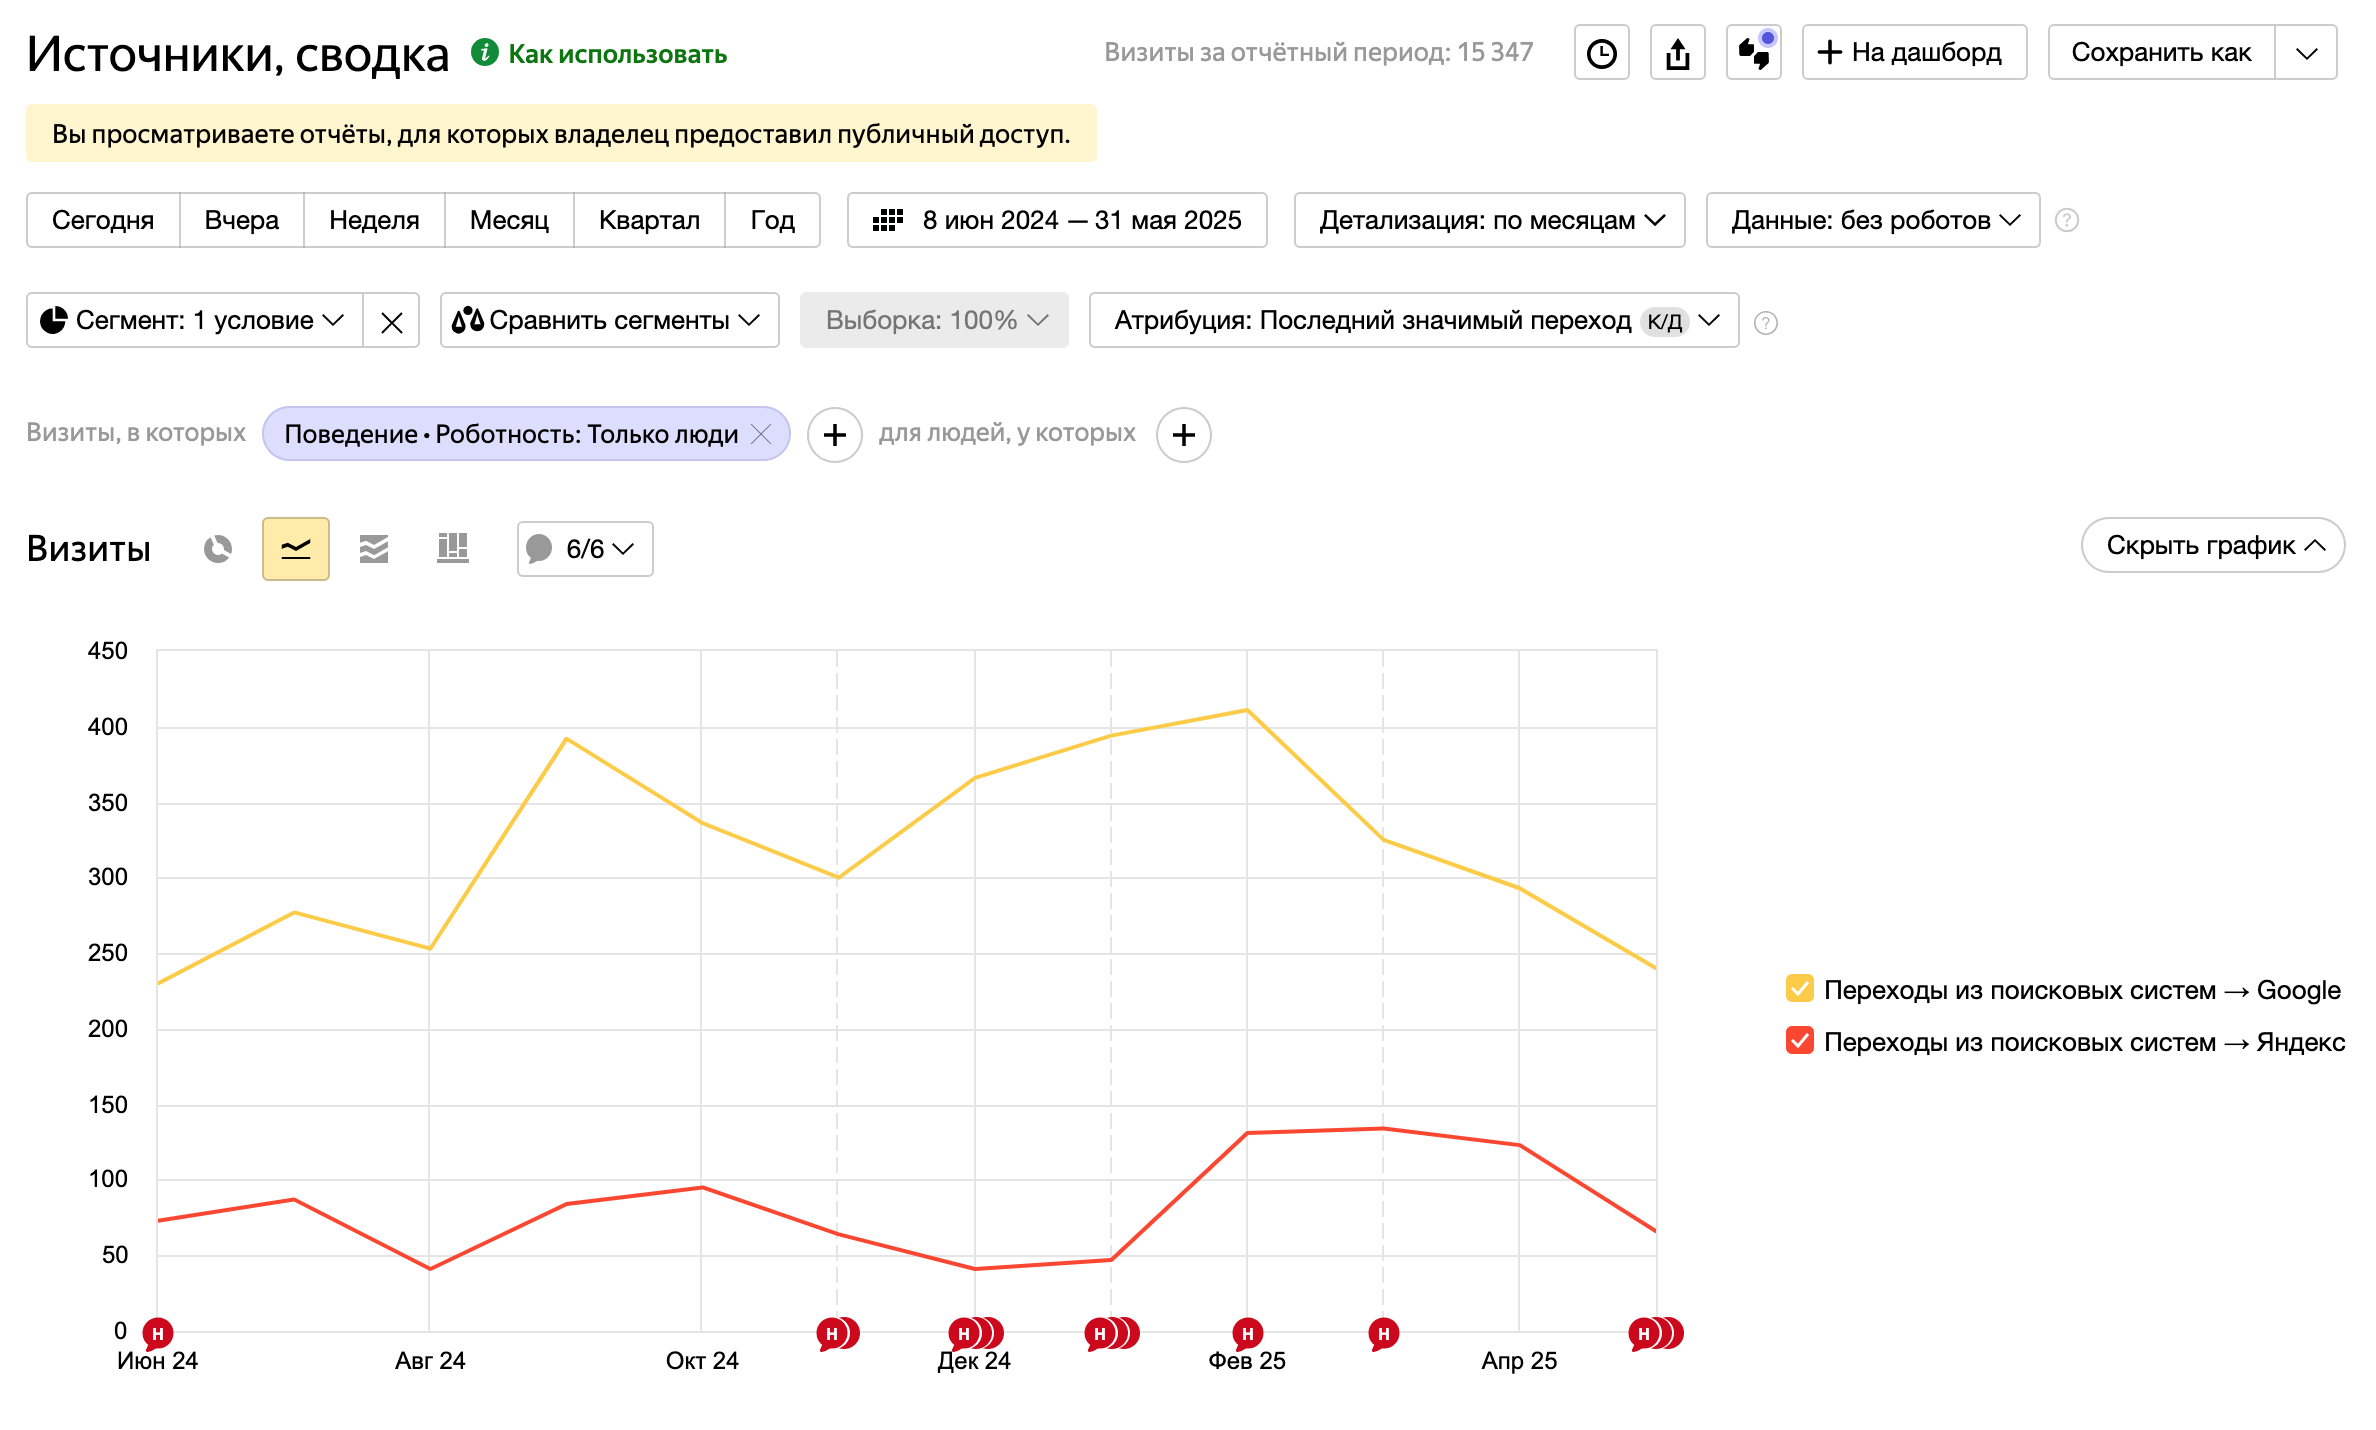This screenshot has height=1430, width=2376.
Task: Click the help icon near Данные
Action: tap(2066, 220)
